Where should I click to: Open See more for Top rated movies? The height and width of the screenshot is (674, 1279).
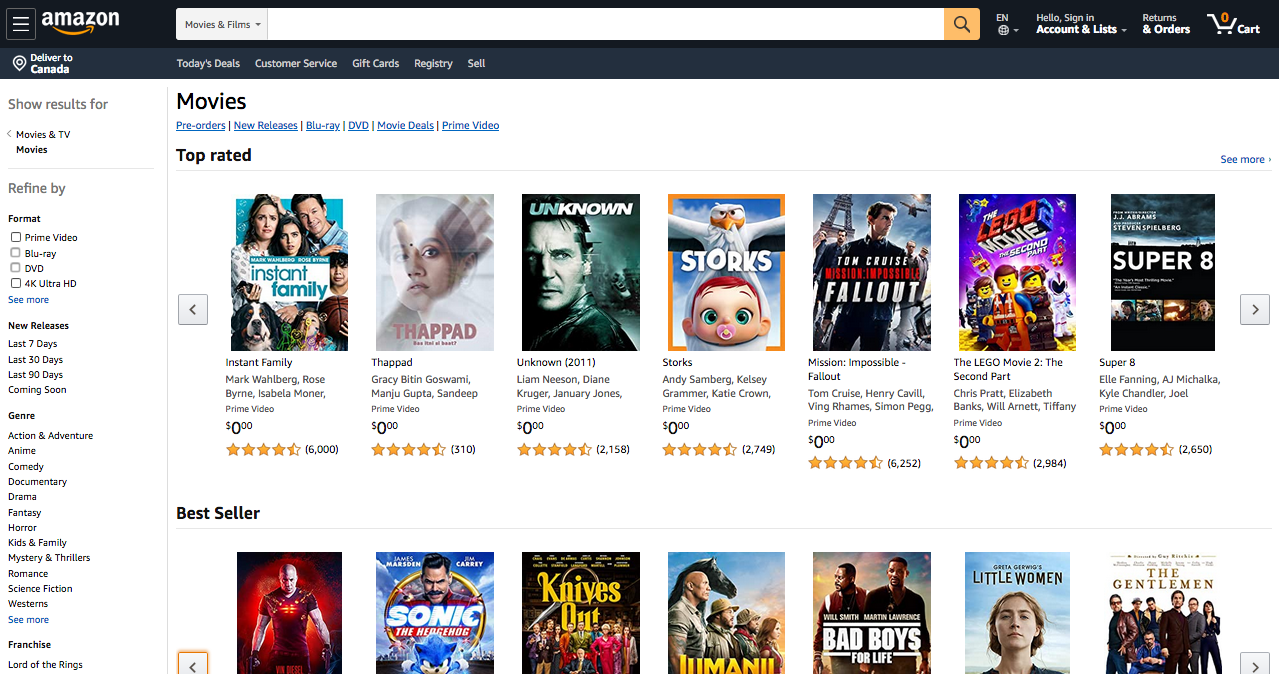coord(1243,159)
